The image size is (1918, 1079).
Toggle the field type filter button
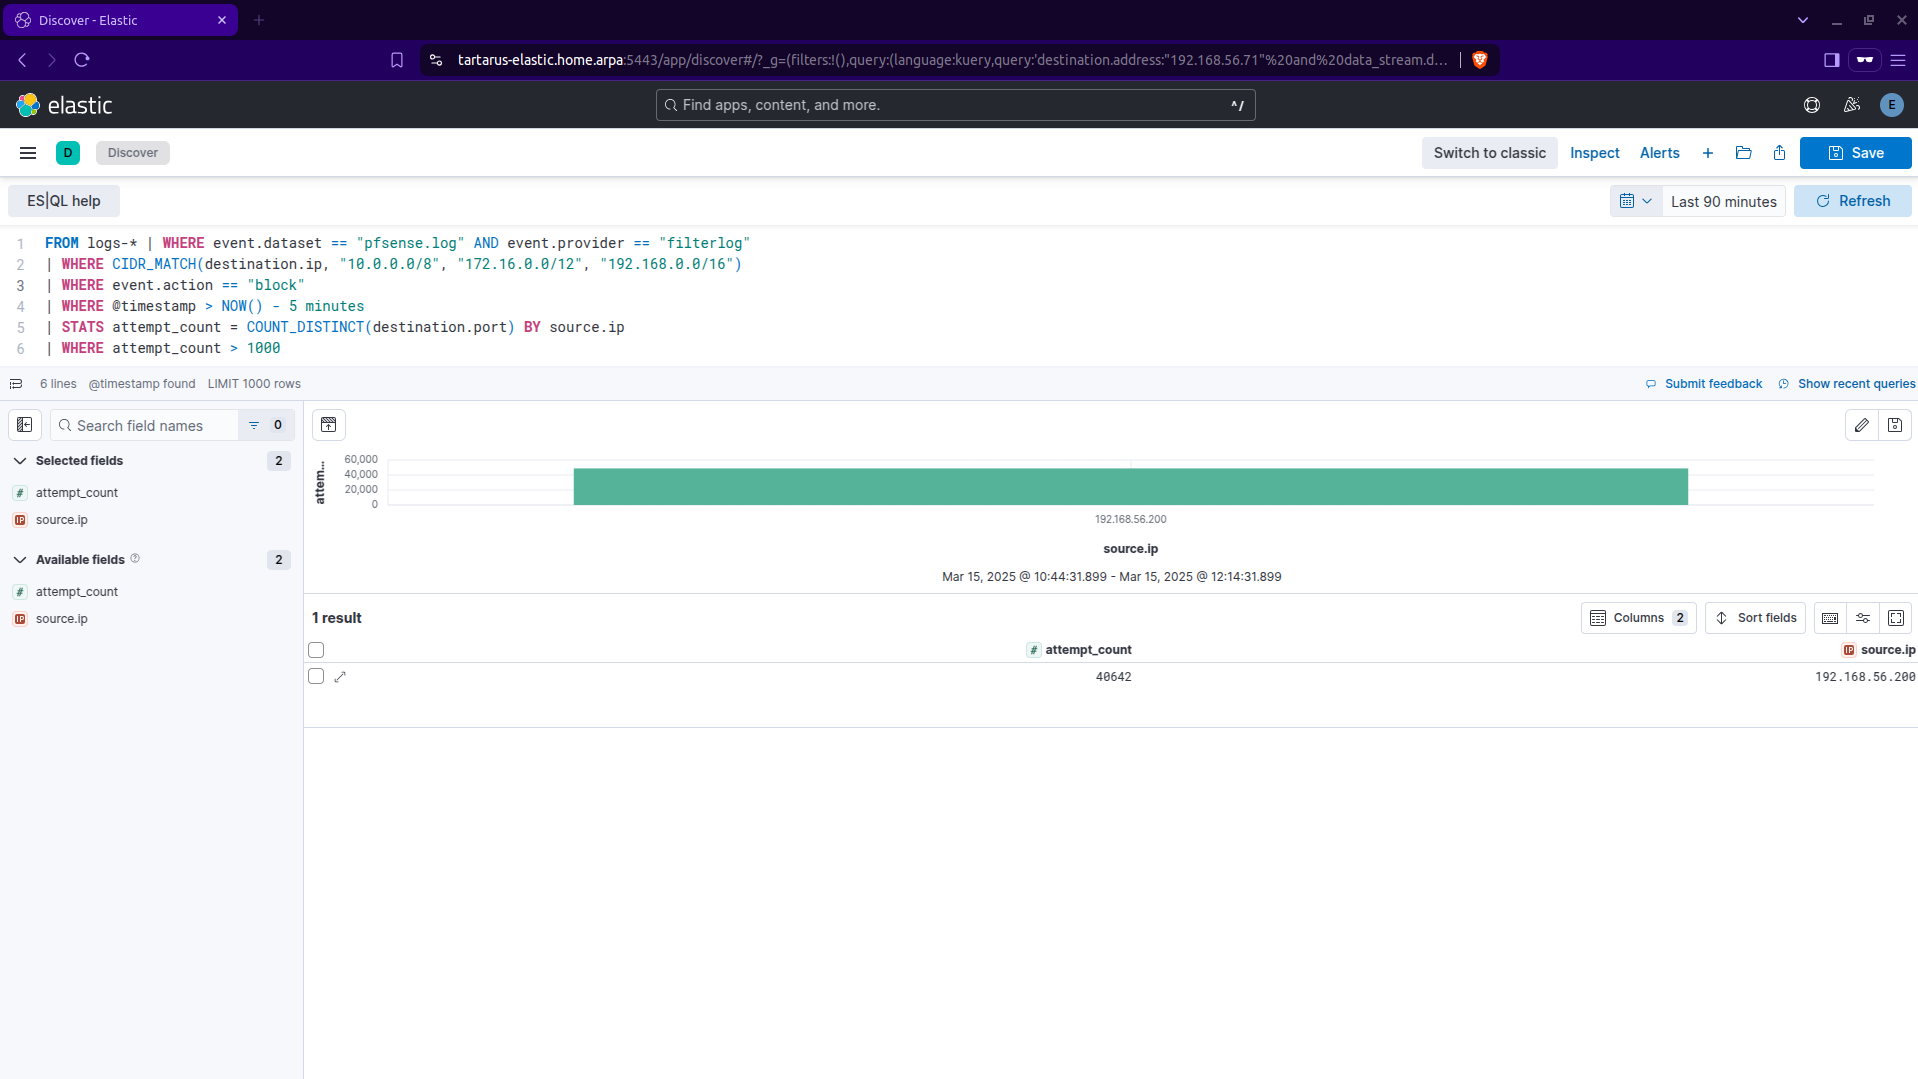[265, 425]
